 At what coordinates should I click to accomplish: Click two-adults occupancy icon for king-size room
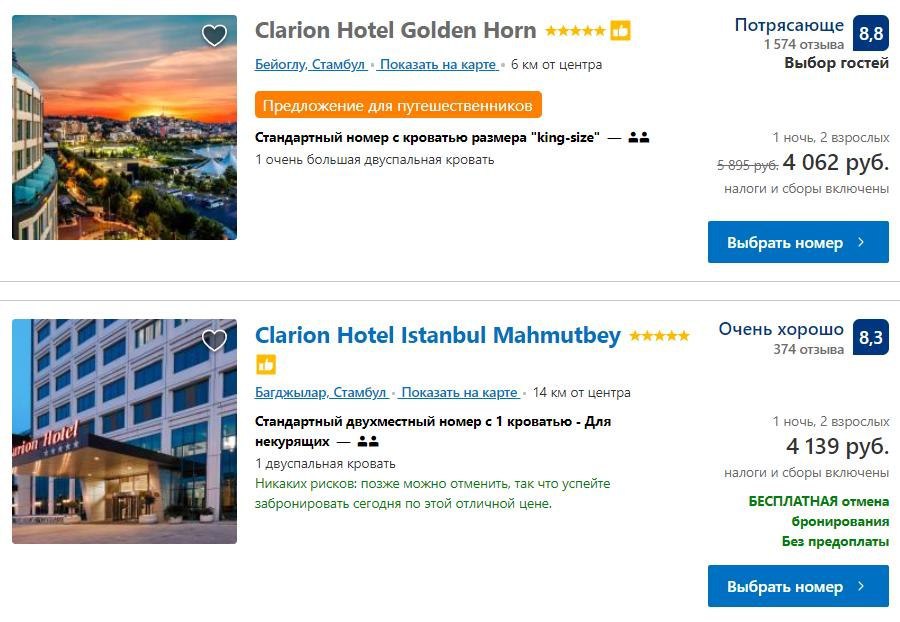point(639,138)
